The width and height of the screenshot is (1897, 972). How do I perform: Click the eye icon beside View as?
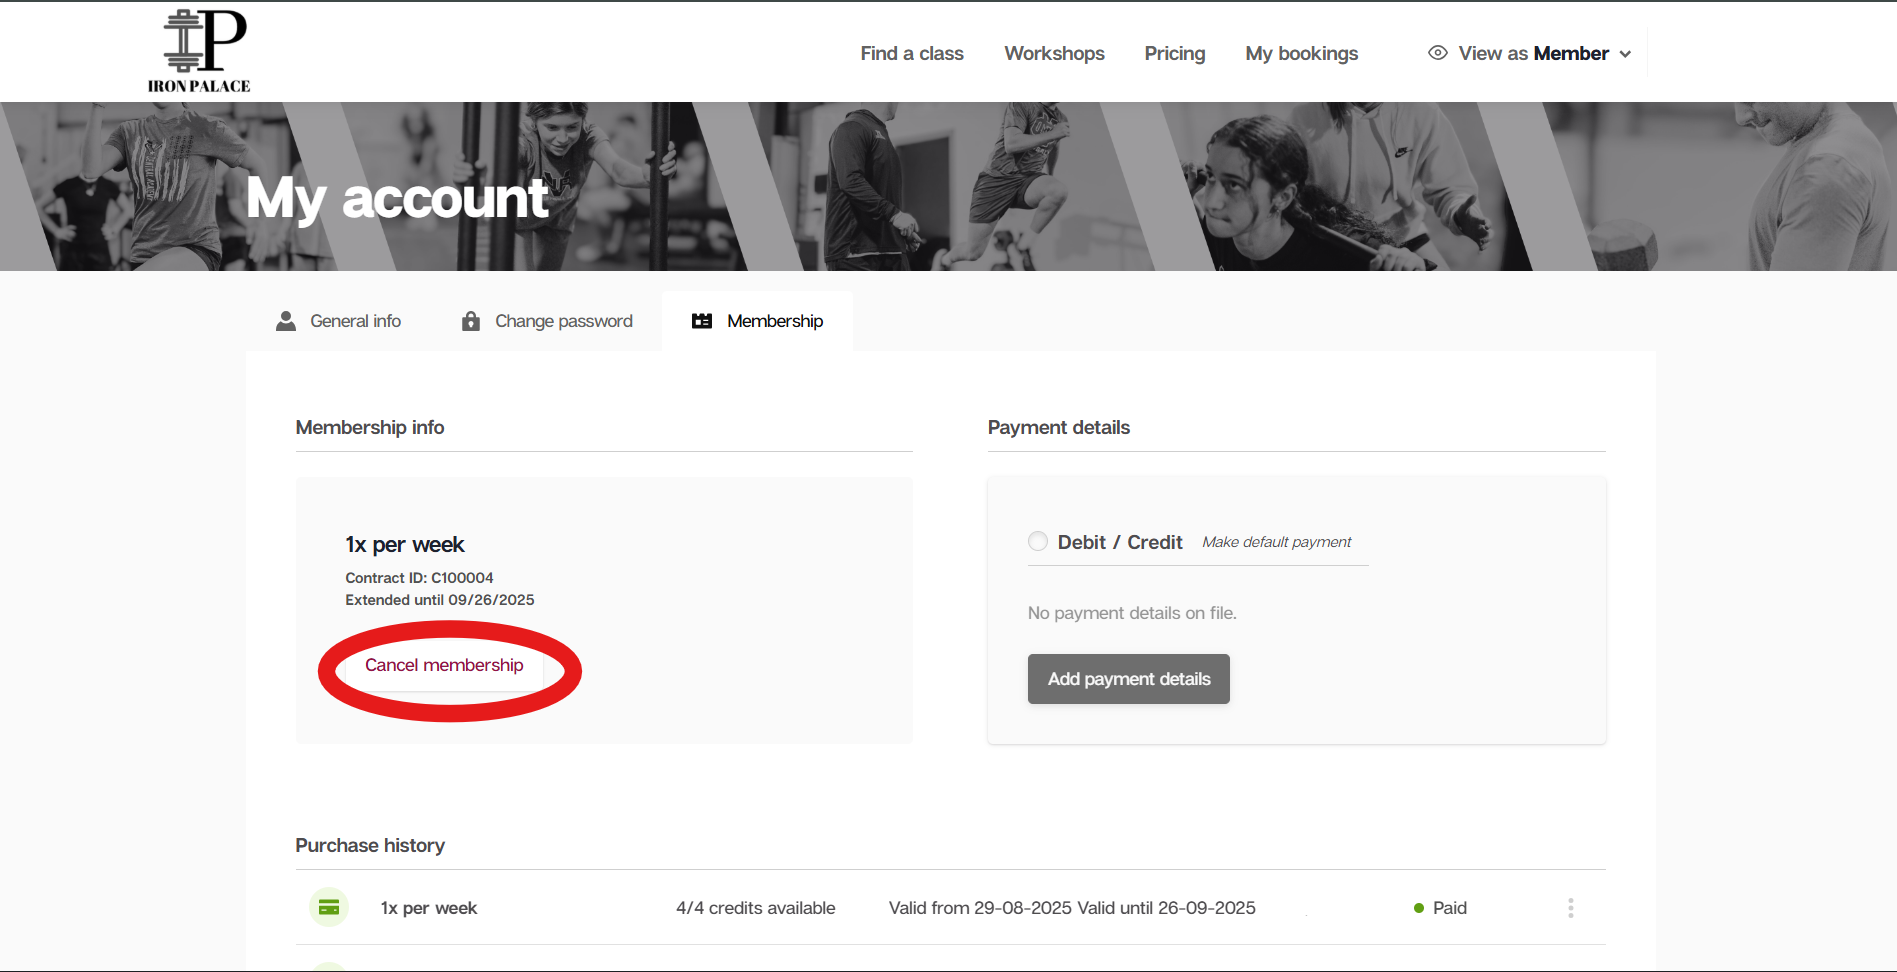[1437, 53]
